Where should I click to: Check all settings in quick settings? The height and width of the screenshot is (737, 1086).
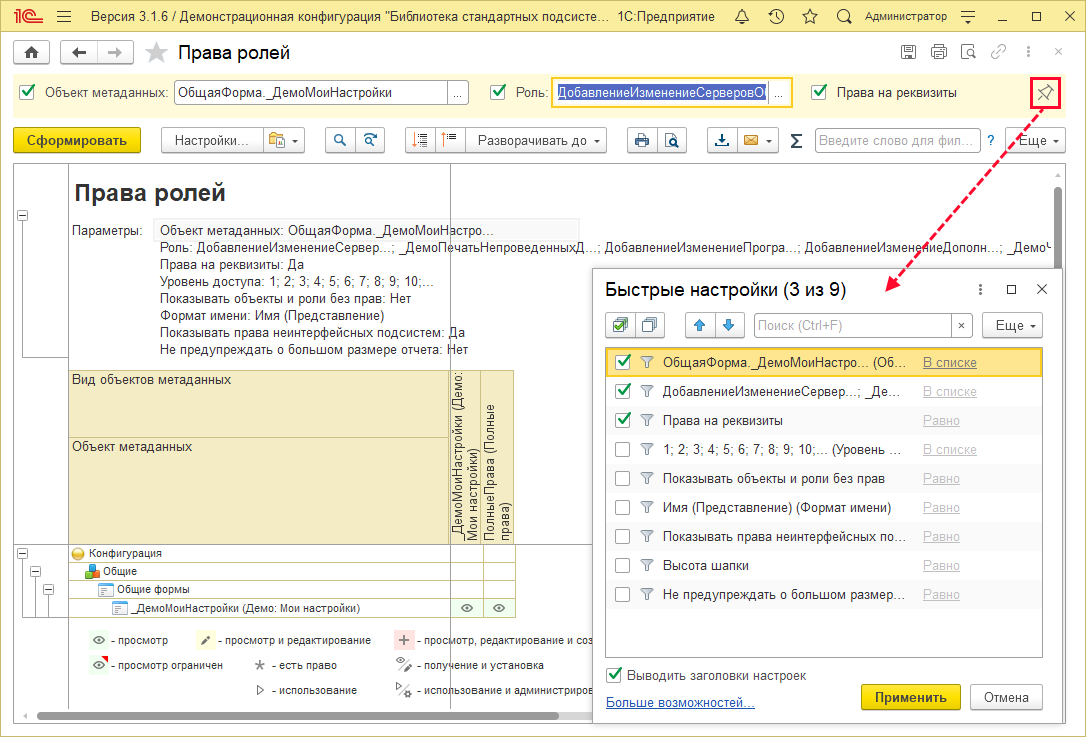coord(621,325)
